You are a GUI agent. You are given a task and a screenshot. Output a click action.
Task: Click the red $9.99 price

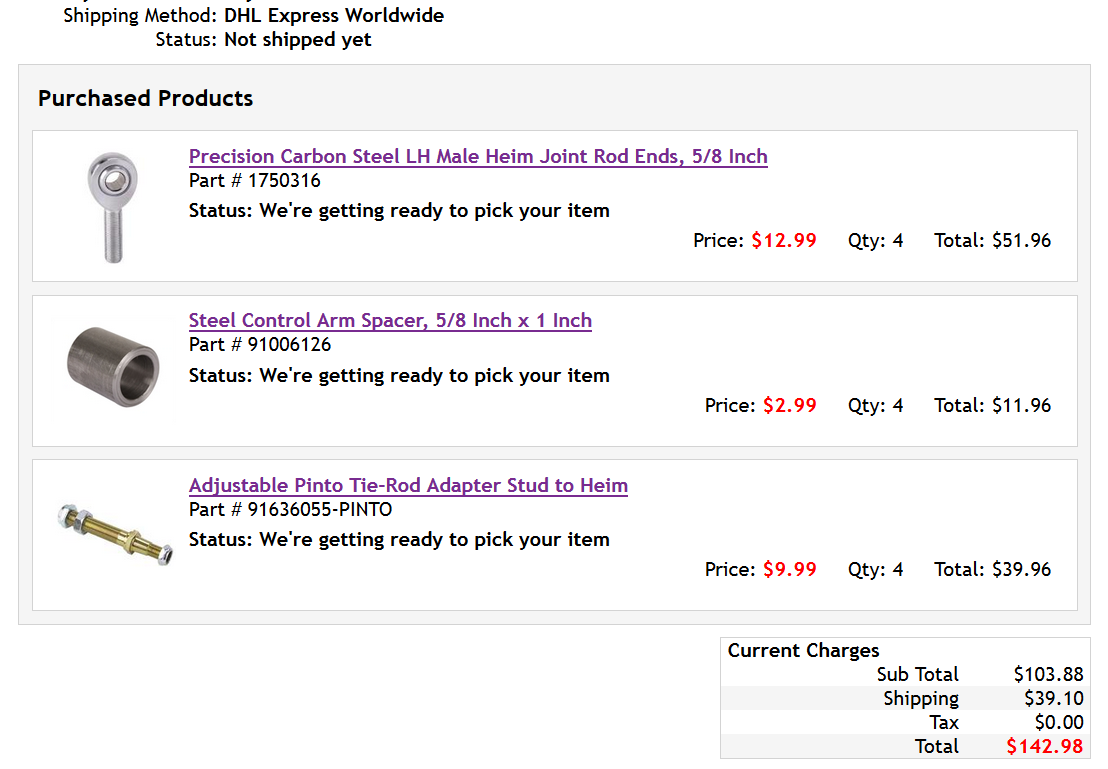coord(789,569)
